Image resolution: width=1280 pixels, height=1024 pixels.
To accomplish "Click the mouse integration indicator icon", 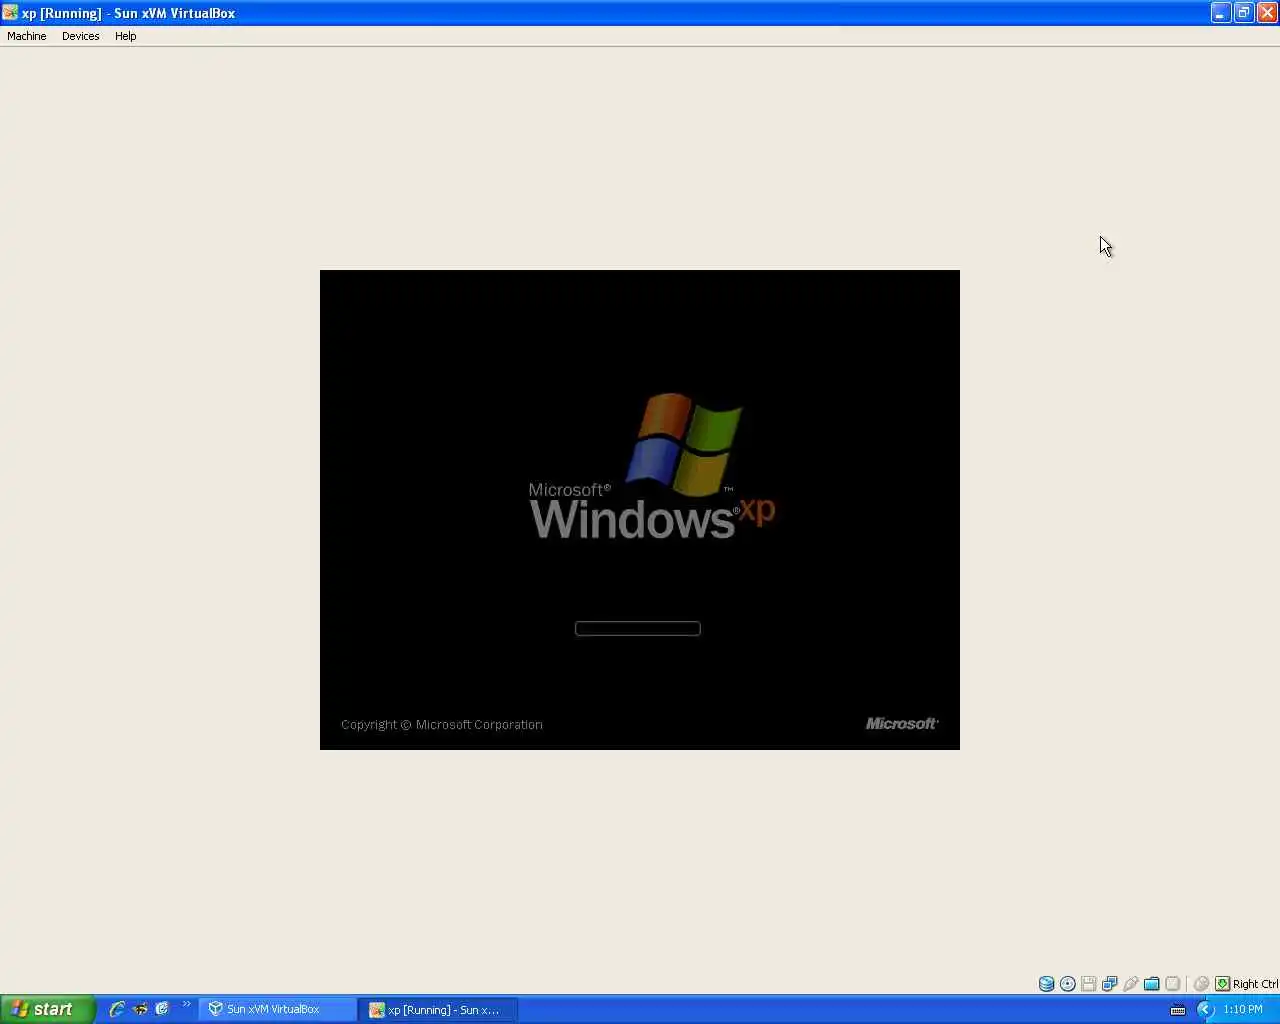I will tap(1202, 984).
